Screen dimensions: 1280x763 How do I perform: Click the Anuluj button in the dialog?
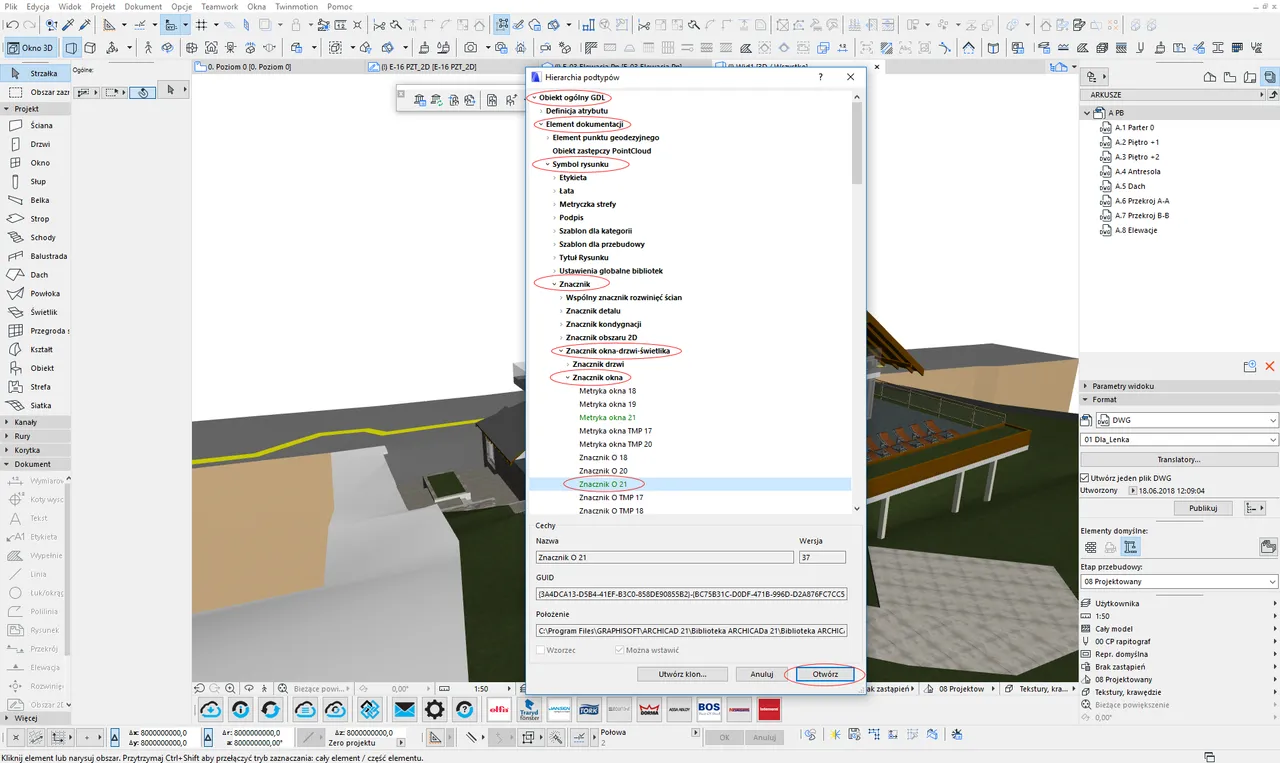tap(762, 674)
